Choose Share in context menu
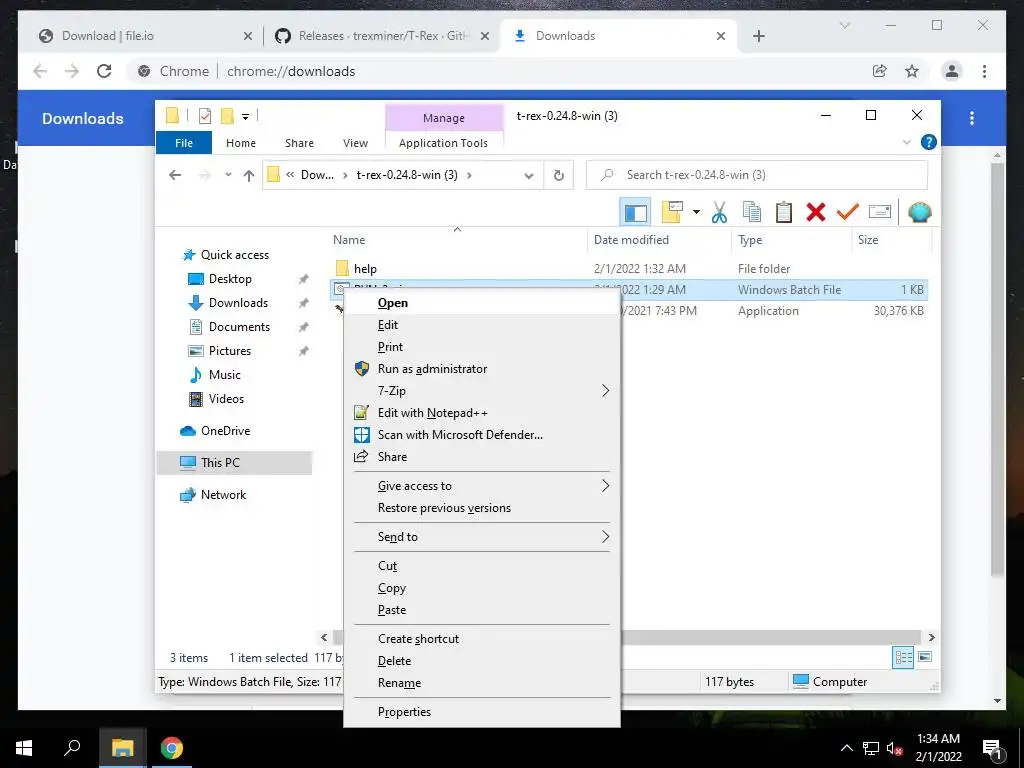 (482, 456)
